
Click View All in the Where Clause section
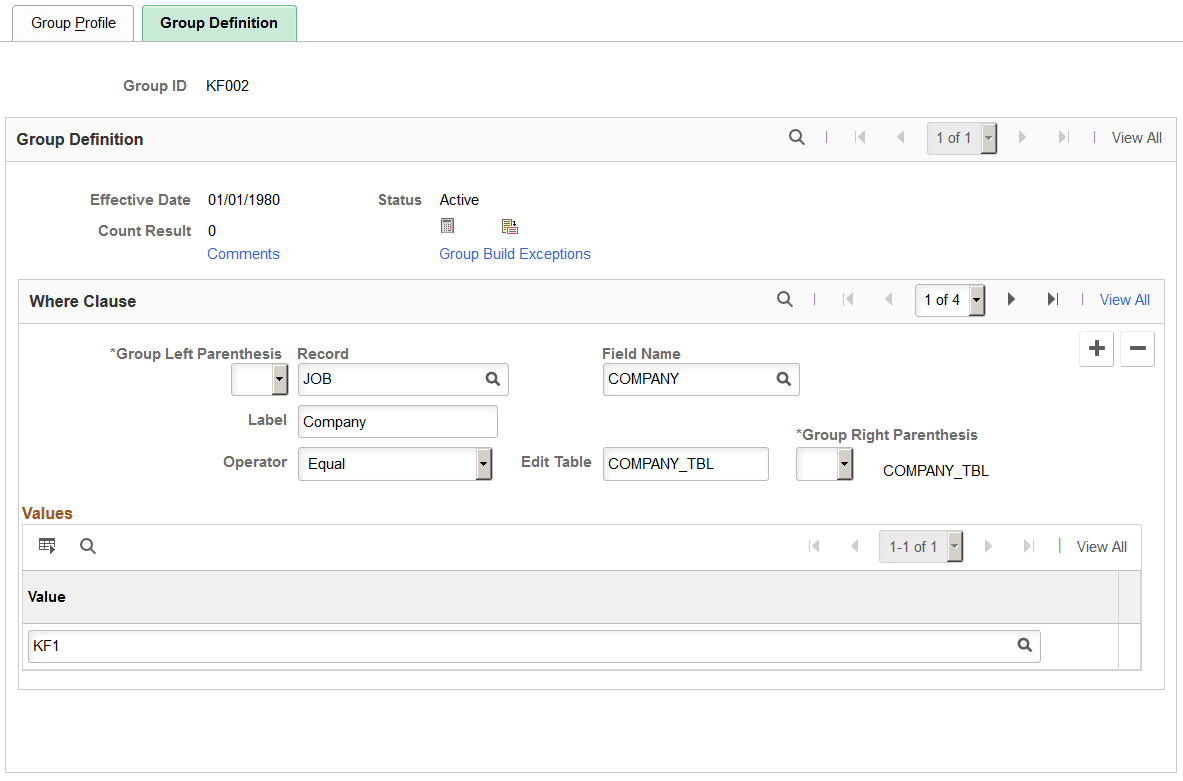(x=1124, y=299)
